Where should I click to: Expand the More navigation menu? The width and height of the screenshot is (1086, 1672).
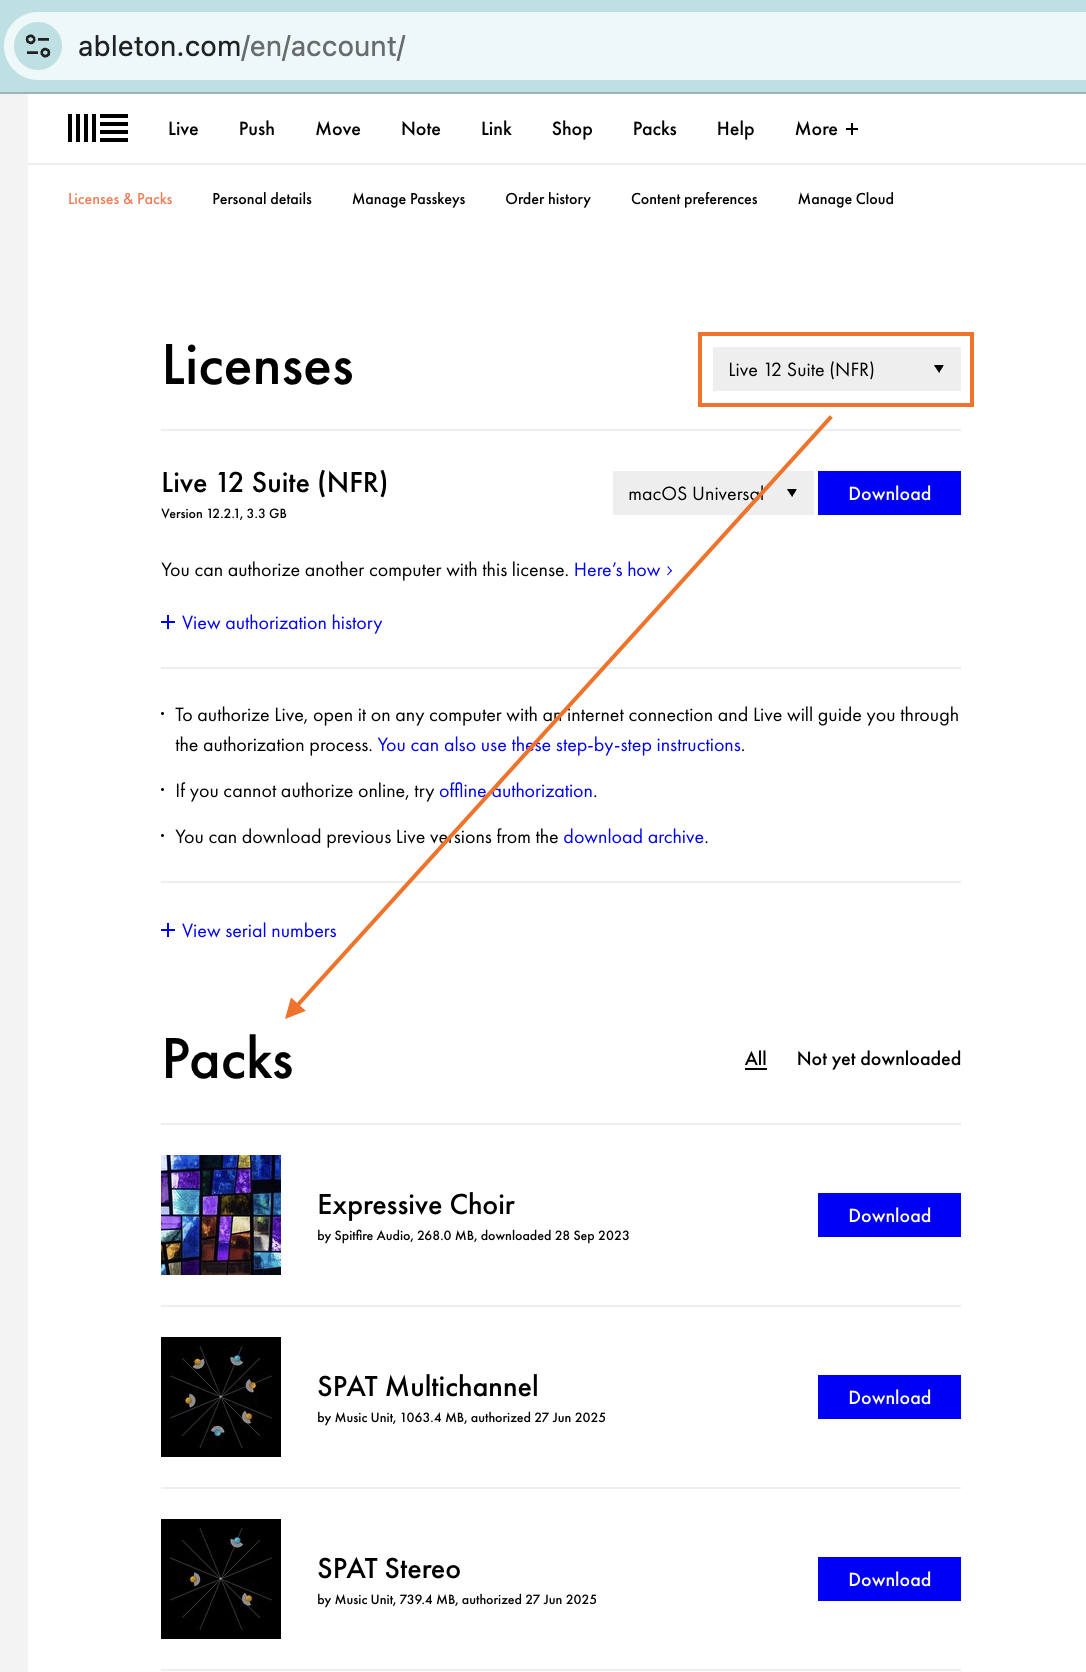pyautogui.click(x=826, y=129)
